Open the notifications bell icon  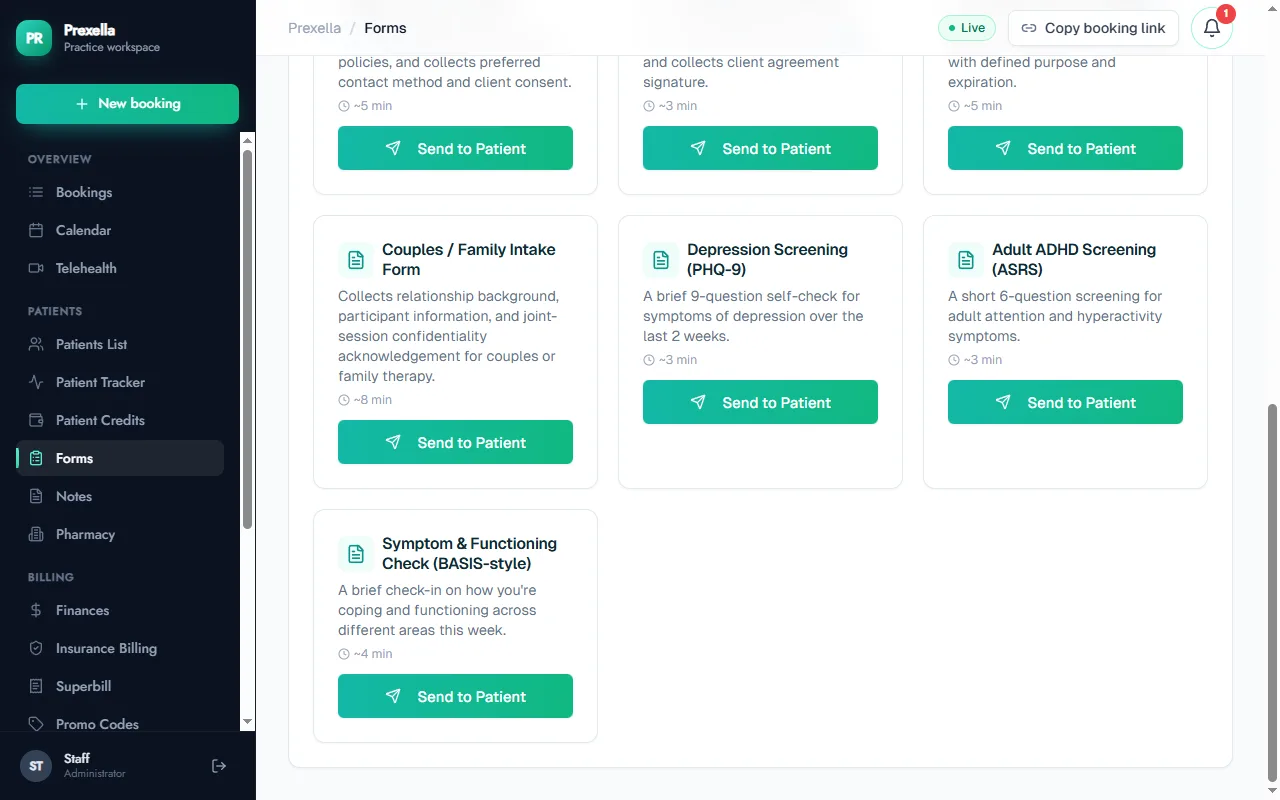click(x=1211, y=28)
